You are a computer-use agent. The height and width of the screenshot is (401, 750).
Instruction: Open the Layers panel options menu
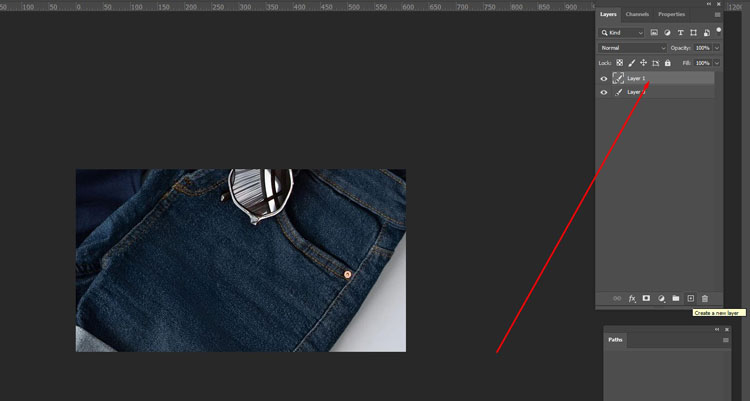point(717,15)
